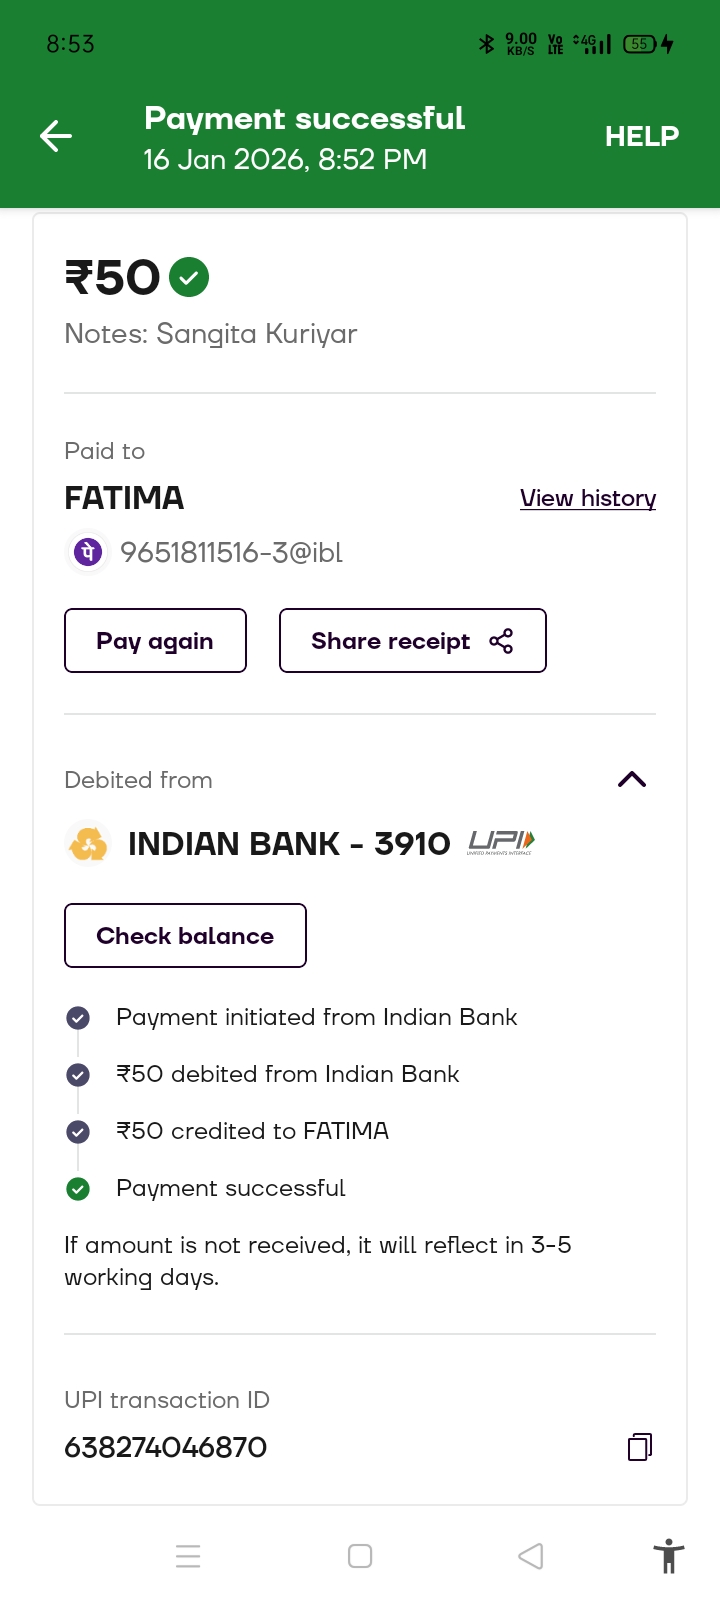
Task: Tap the back arrow in header
Action: 56,136
